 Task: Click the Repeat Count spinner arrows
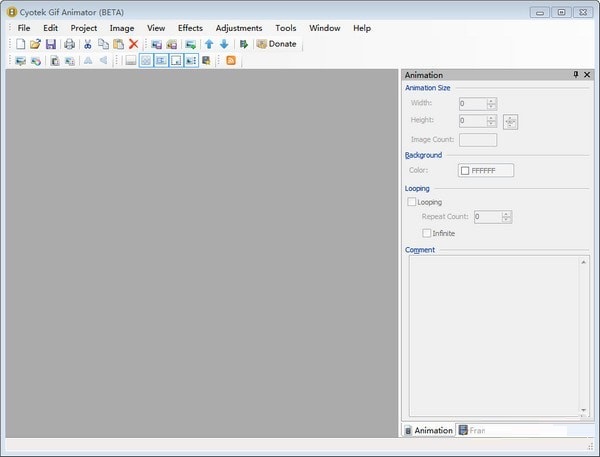click(x=507, y=216)
